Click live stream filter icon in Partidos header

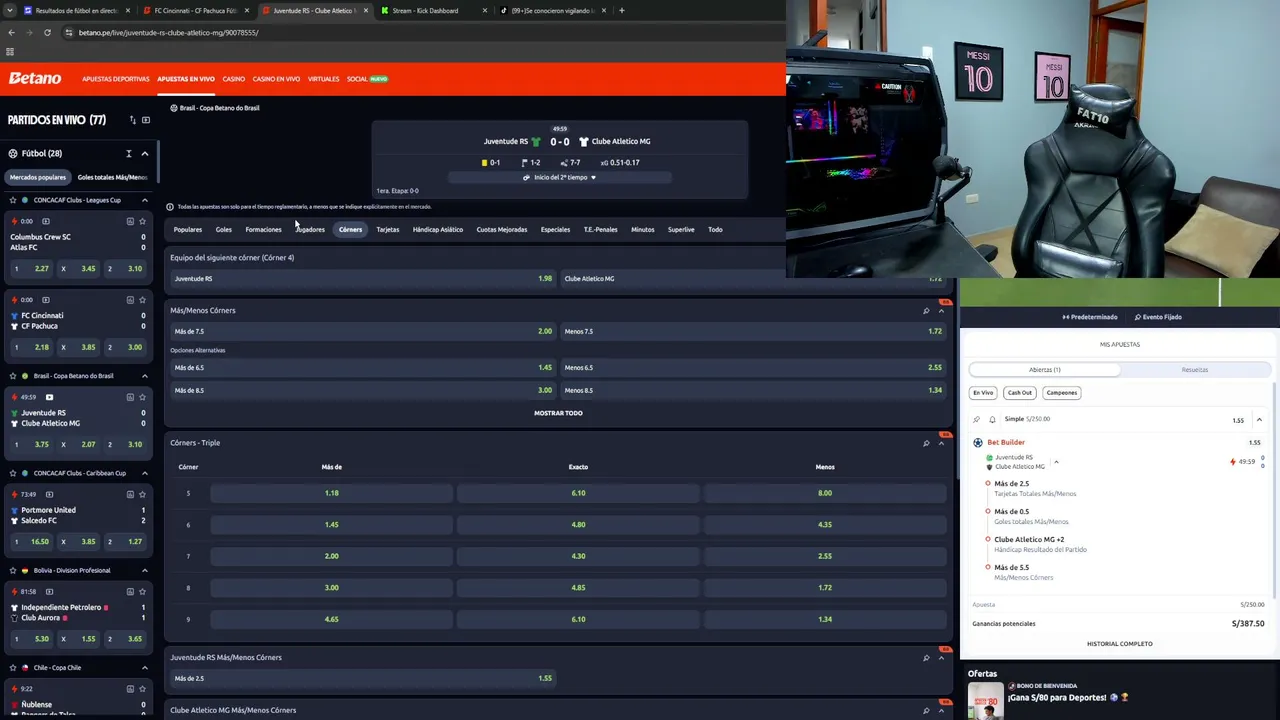[146, 120]
